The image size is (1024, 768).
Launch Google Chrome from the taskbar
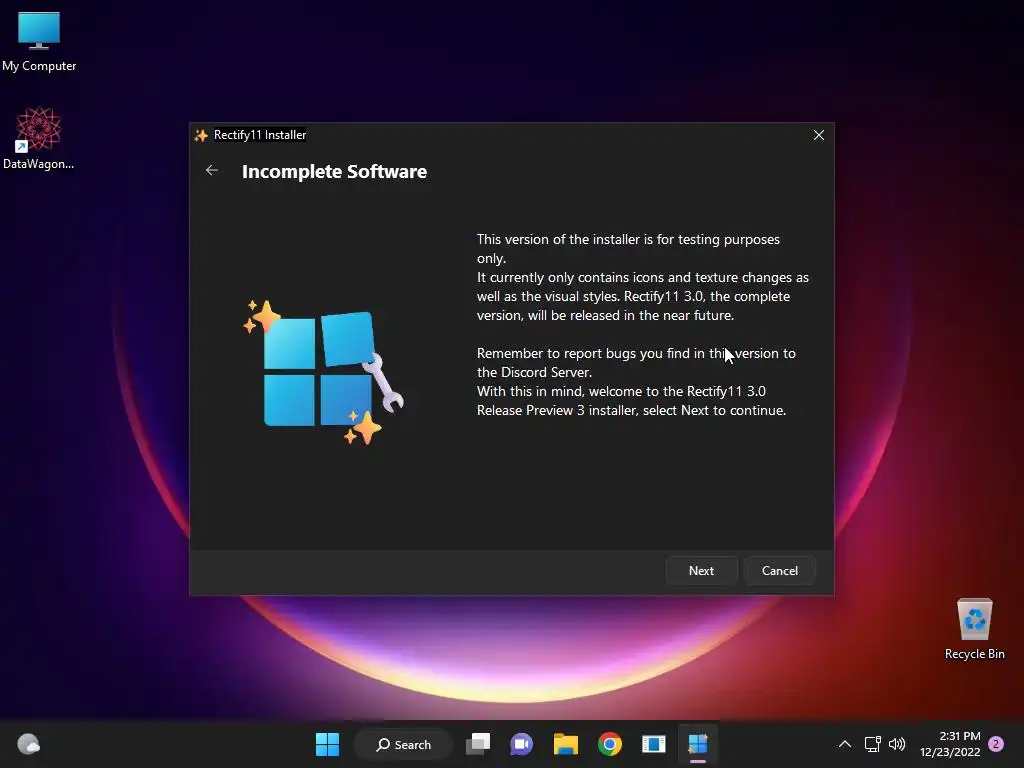coord(609,744)
